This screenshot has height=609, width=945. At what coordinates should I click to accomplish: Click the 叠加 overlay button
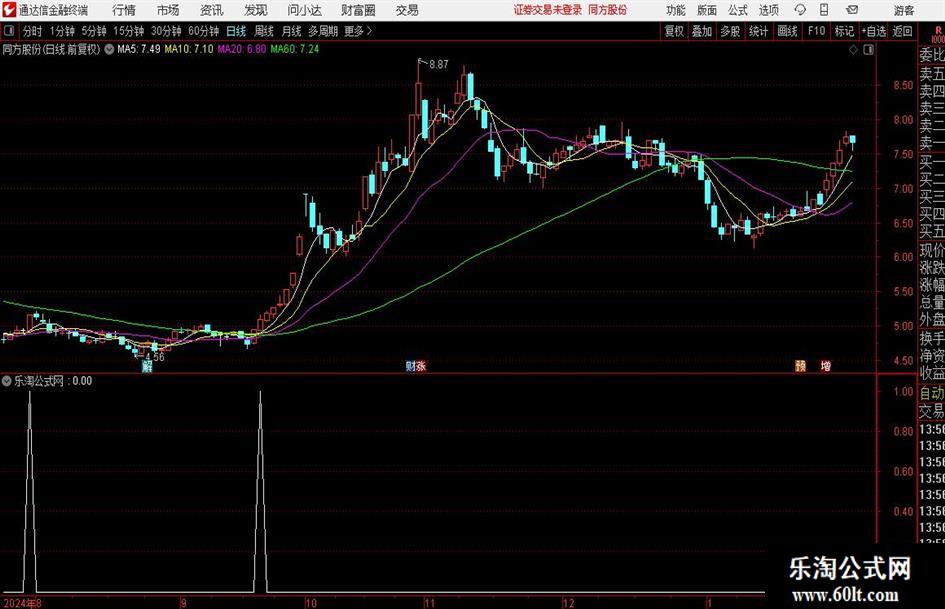coord(702,31)
